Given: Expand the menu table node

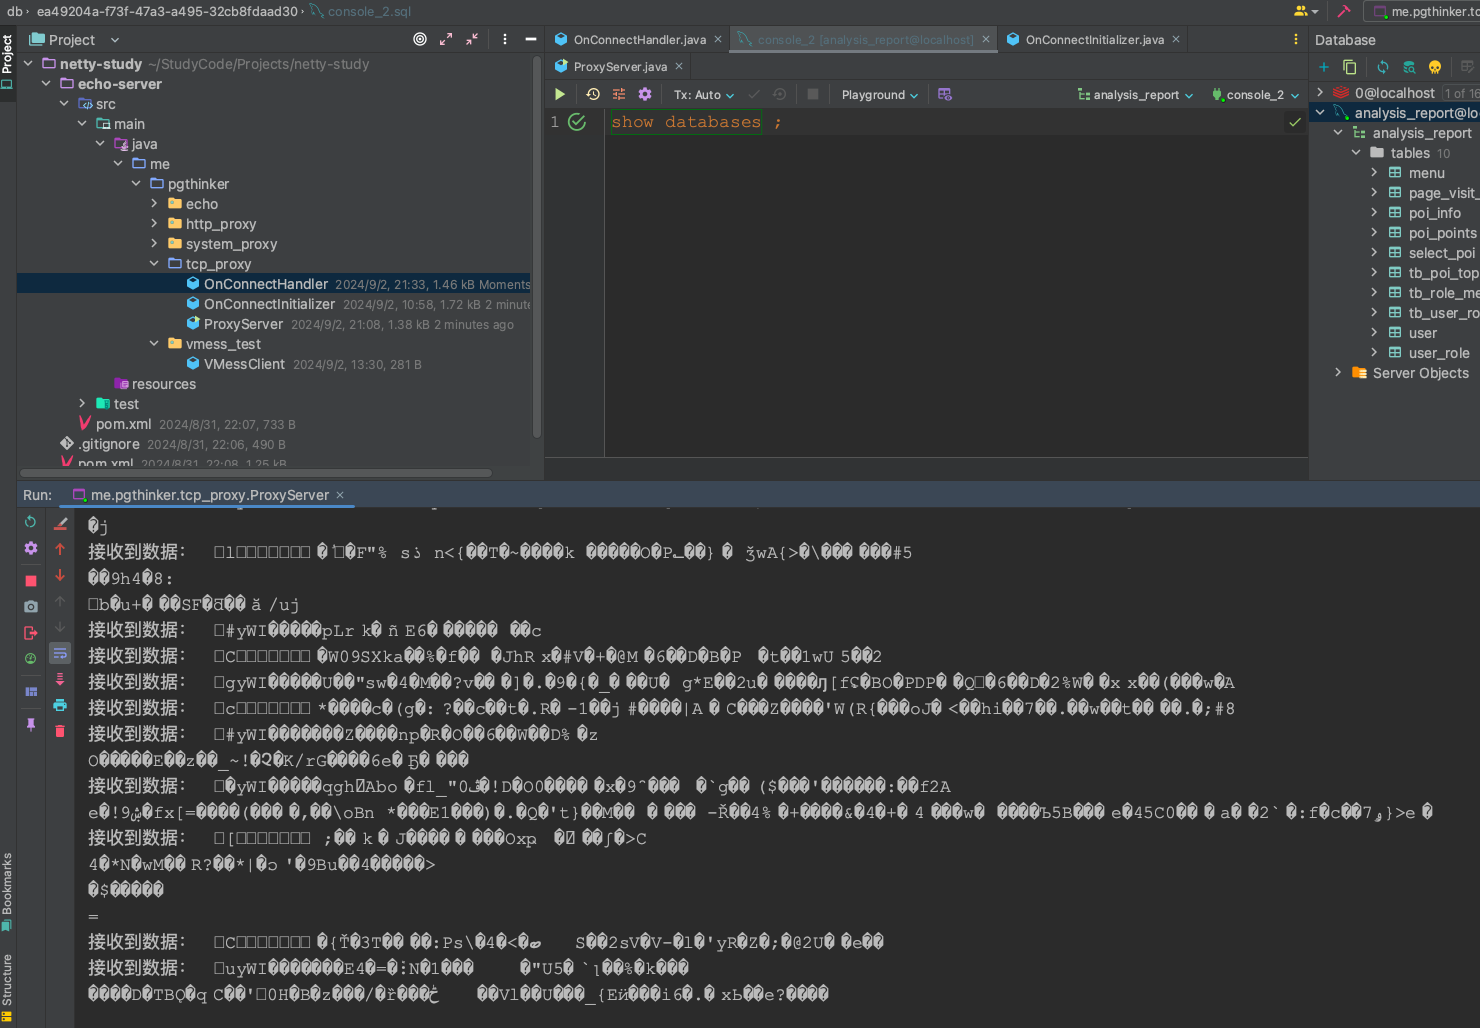Looking at the screenshot, I should pos(1374,173).
